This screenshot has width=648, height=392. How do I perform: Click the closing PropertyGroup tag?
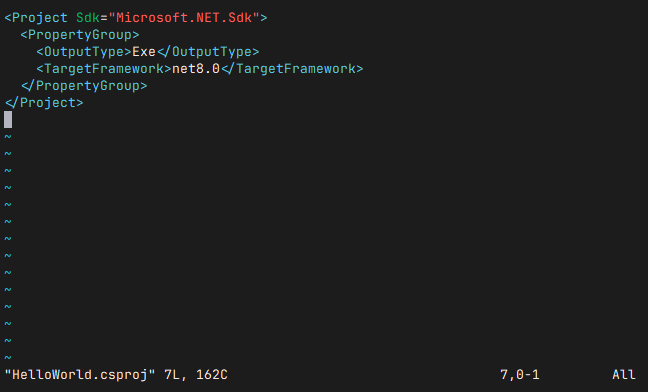click(84, 86)
